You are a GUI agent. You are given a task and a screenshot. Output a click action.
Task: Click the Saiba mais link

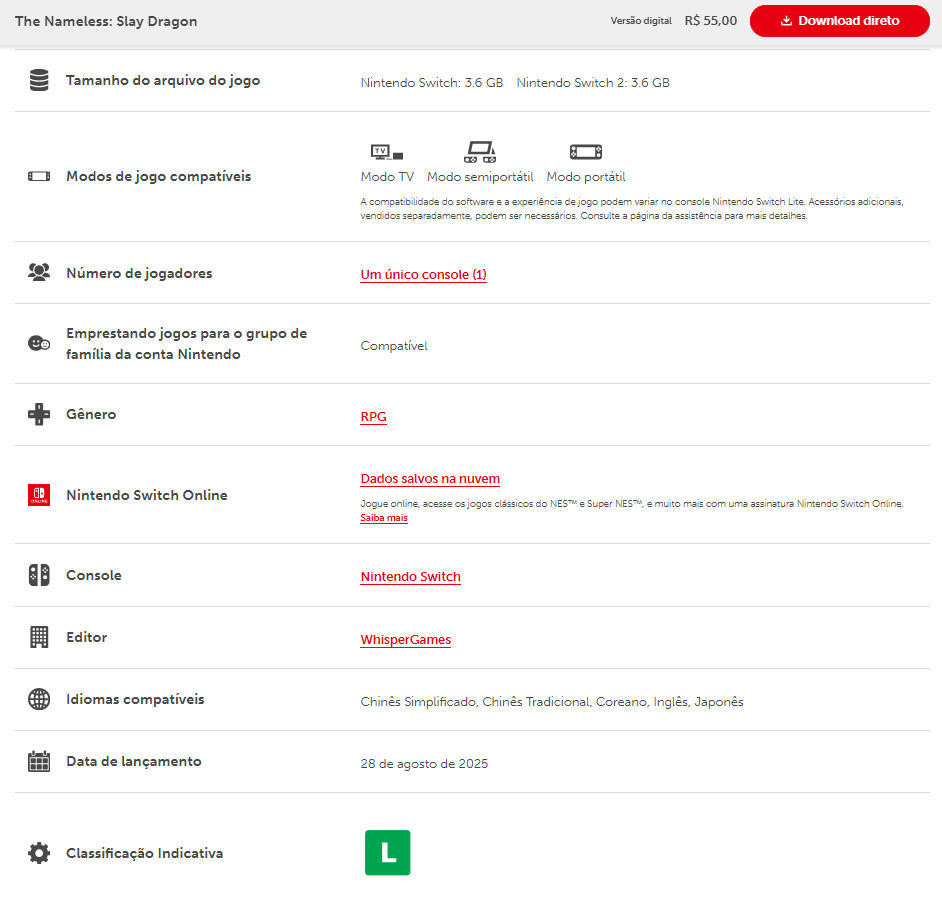[x=384, y=518]
